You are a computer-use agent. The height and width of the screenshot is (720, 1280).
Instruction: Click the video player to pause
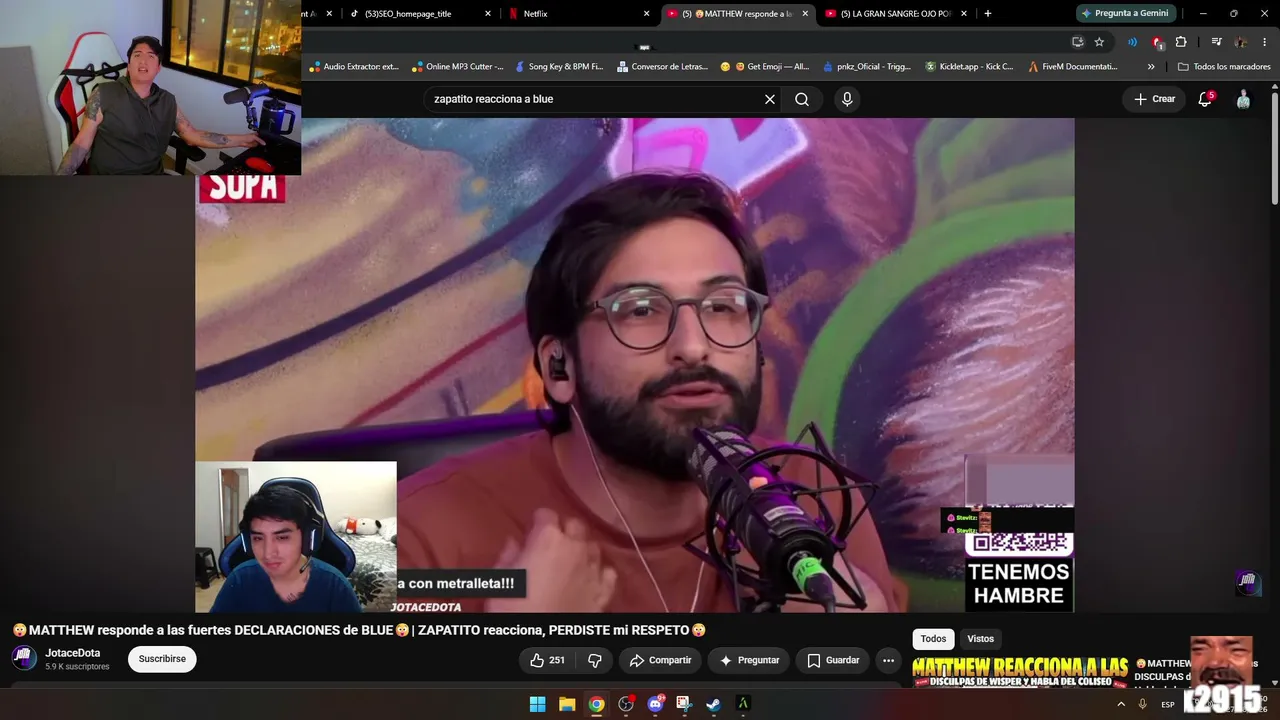click(x=634, y=365)
